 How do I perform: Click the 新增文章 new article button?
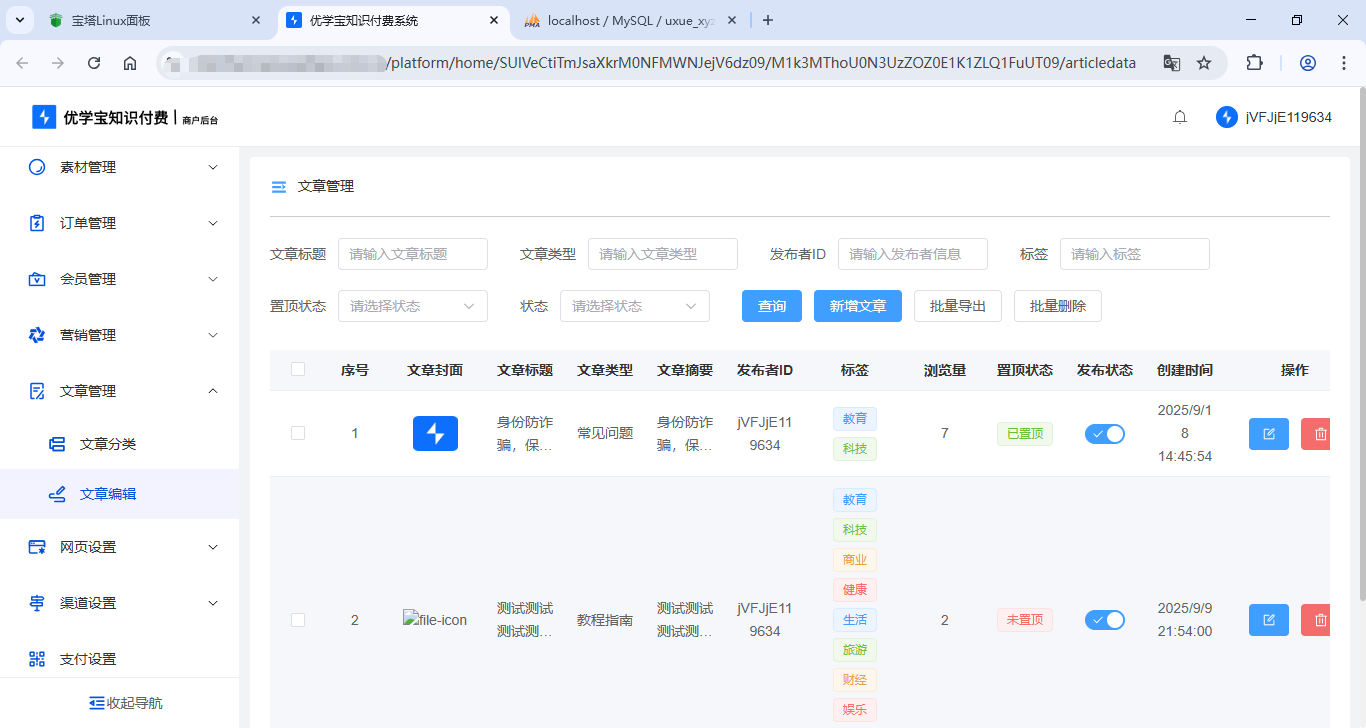click(857, 305)
